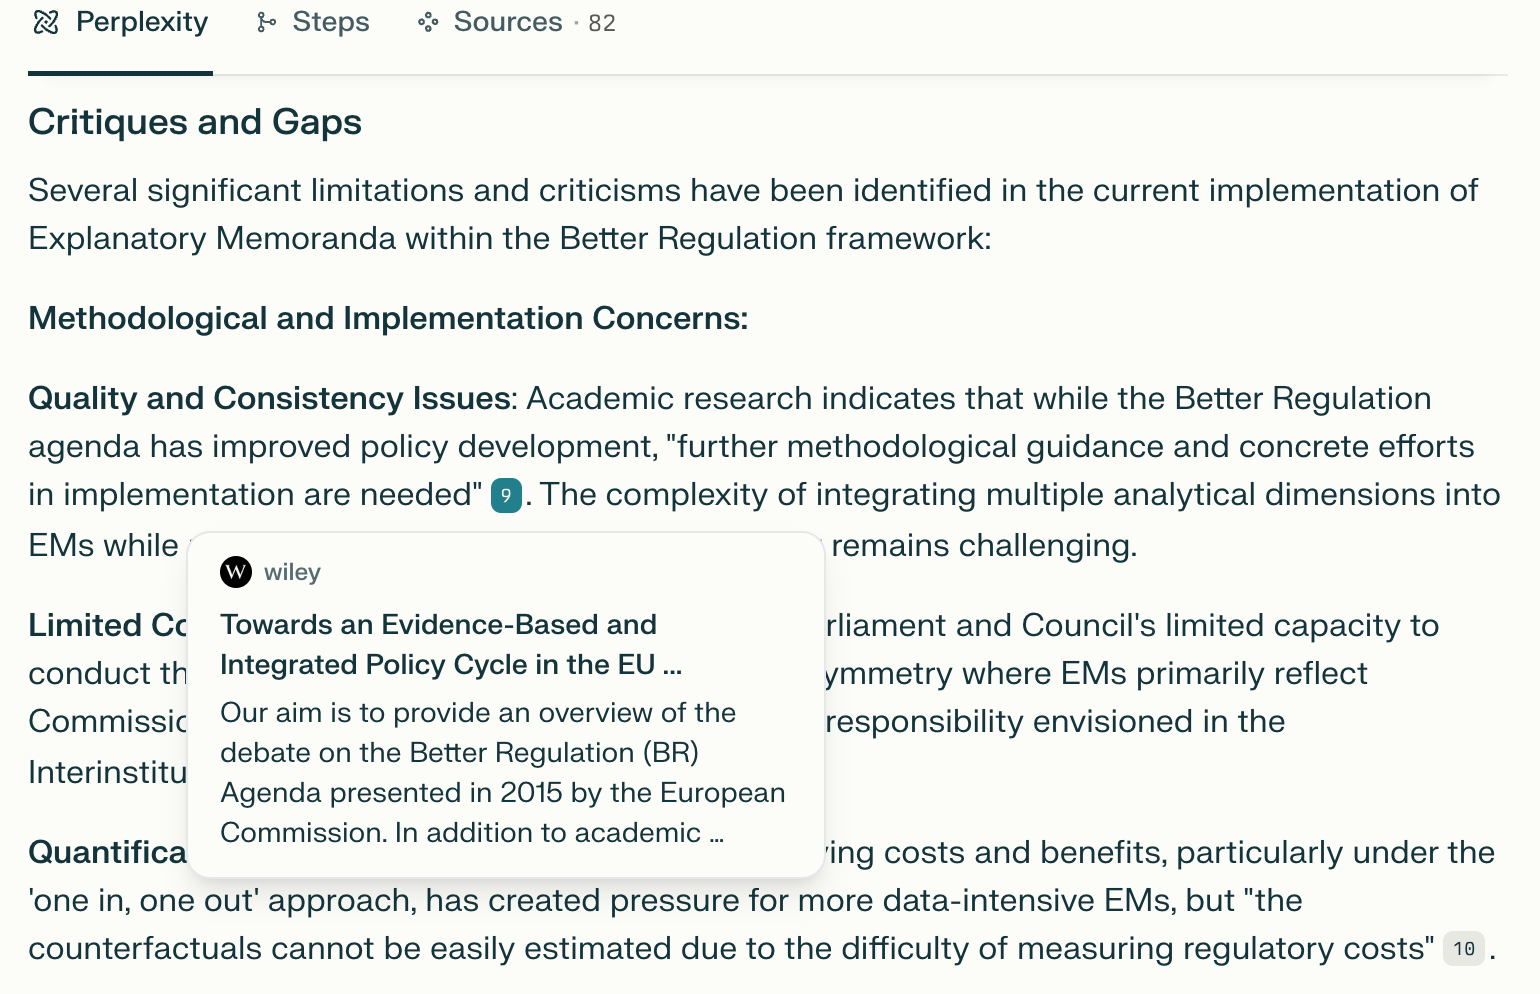Click the Steps branch icon

pos(266,22)
